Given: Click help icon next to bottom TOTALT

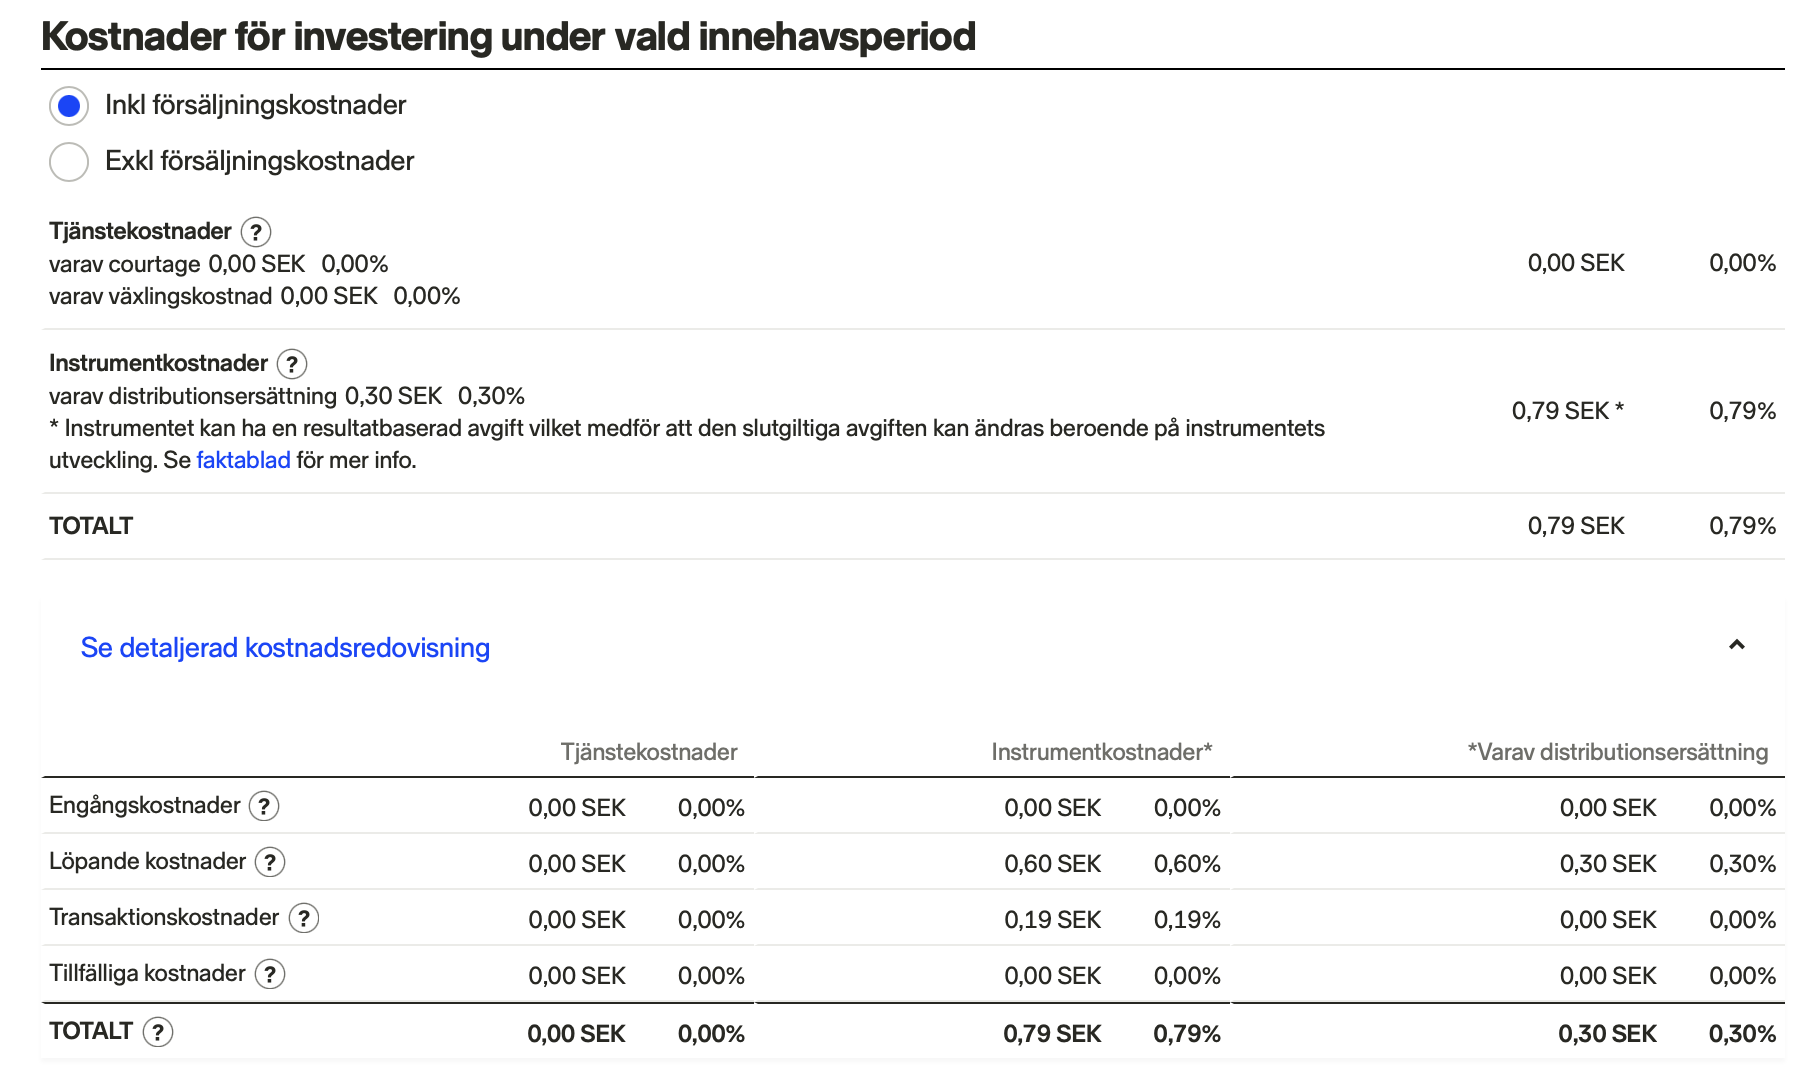Looking at the screenshot, I should point(158,1032).
